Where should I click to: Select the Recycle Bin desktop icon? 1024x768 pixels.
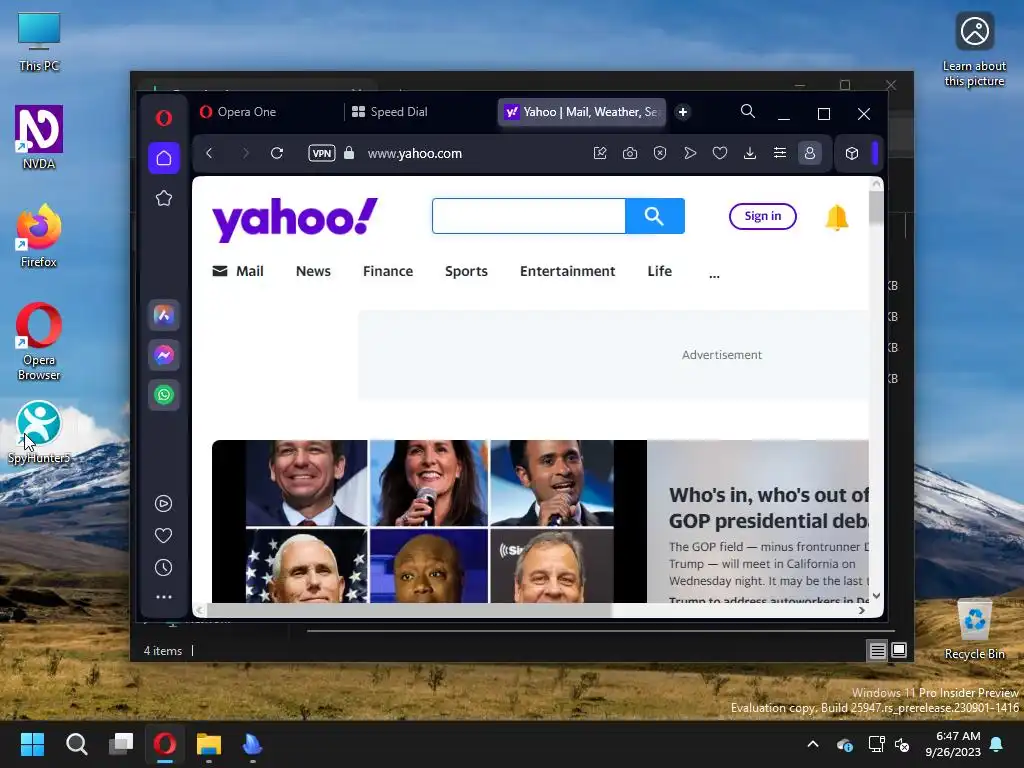pos(974,628)
